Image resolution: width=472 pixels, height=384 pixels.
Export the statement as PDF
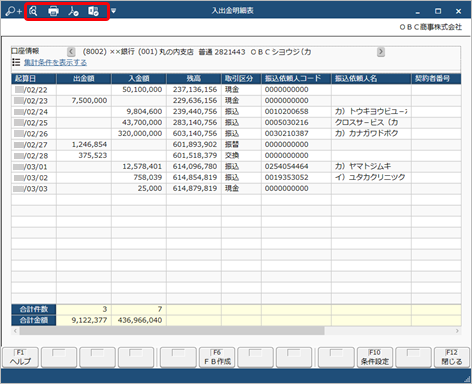(73, 11)
